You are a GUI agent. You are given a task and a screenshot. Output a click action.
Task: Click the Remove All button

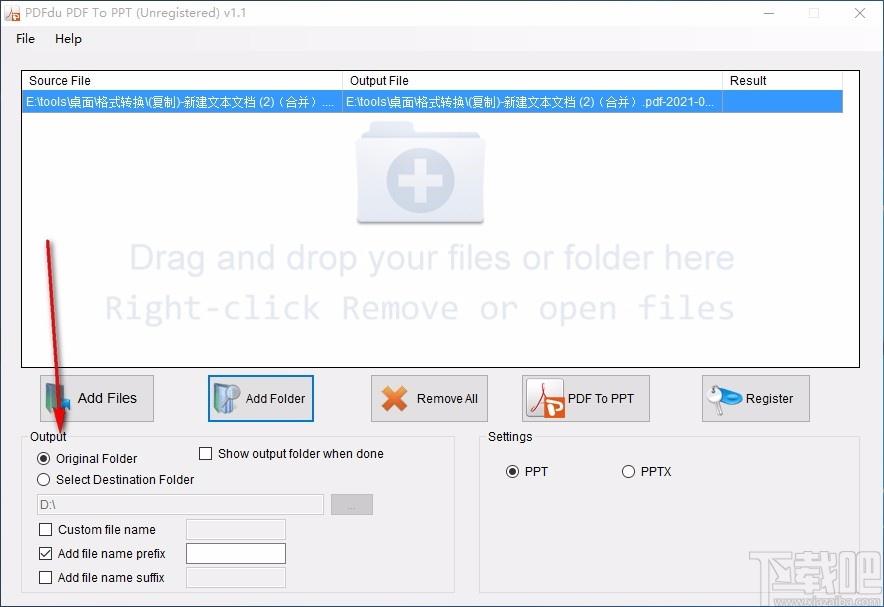click(429, 398)
